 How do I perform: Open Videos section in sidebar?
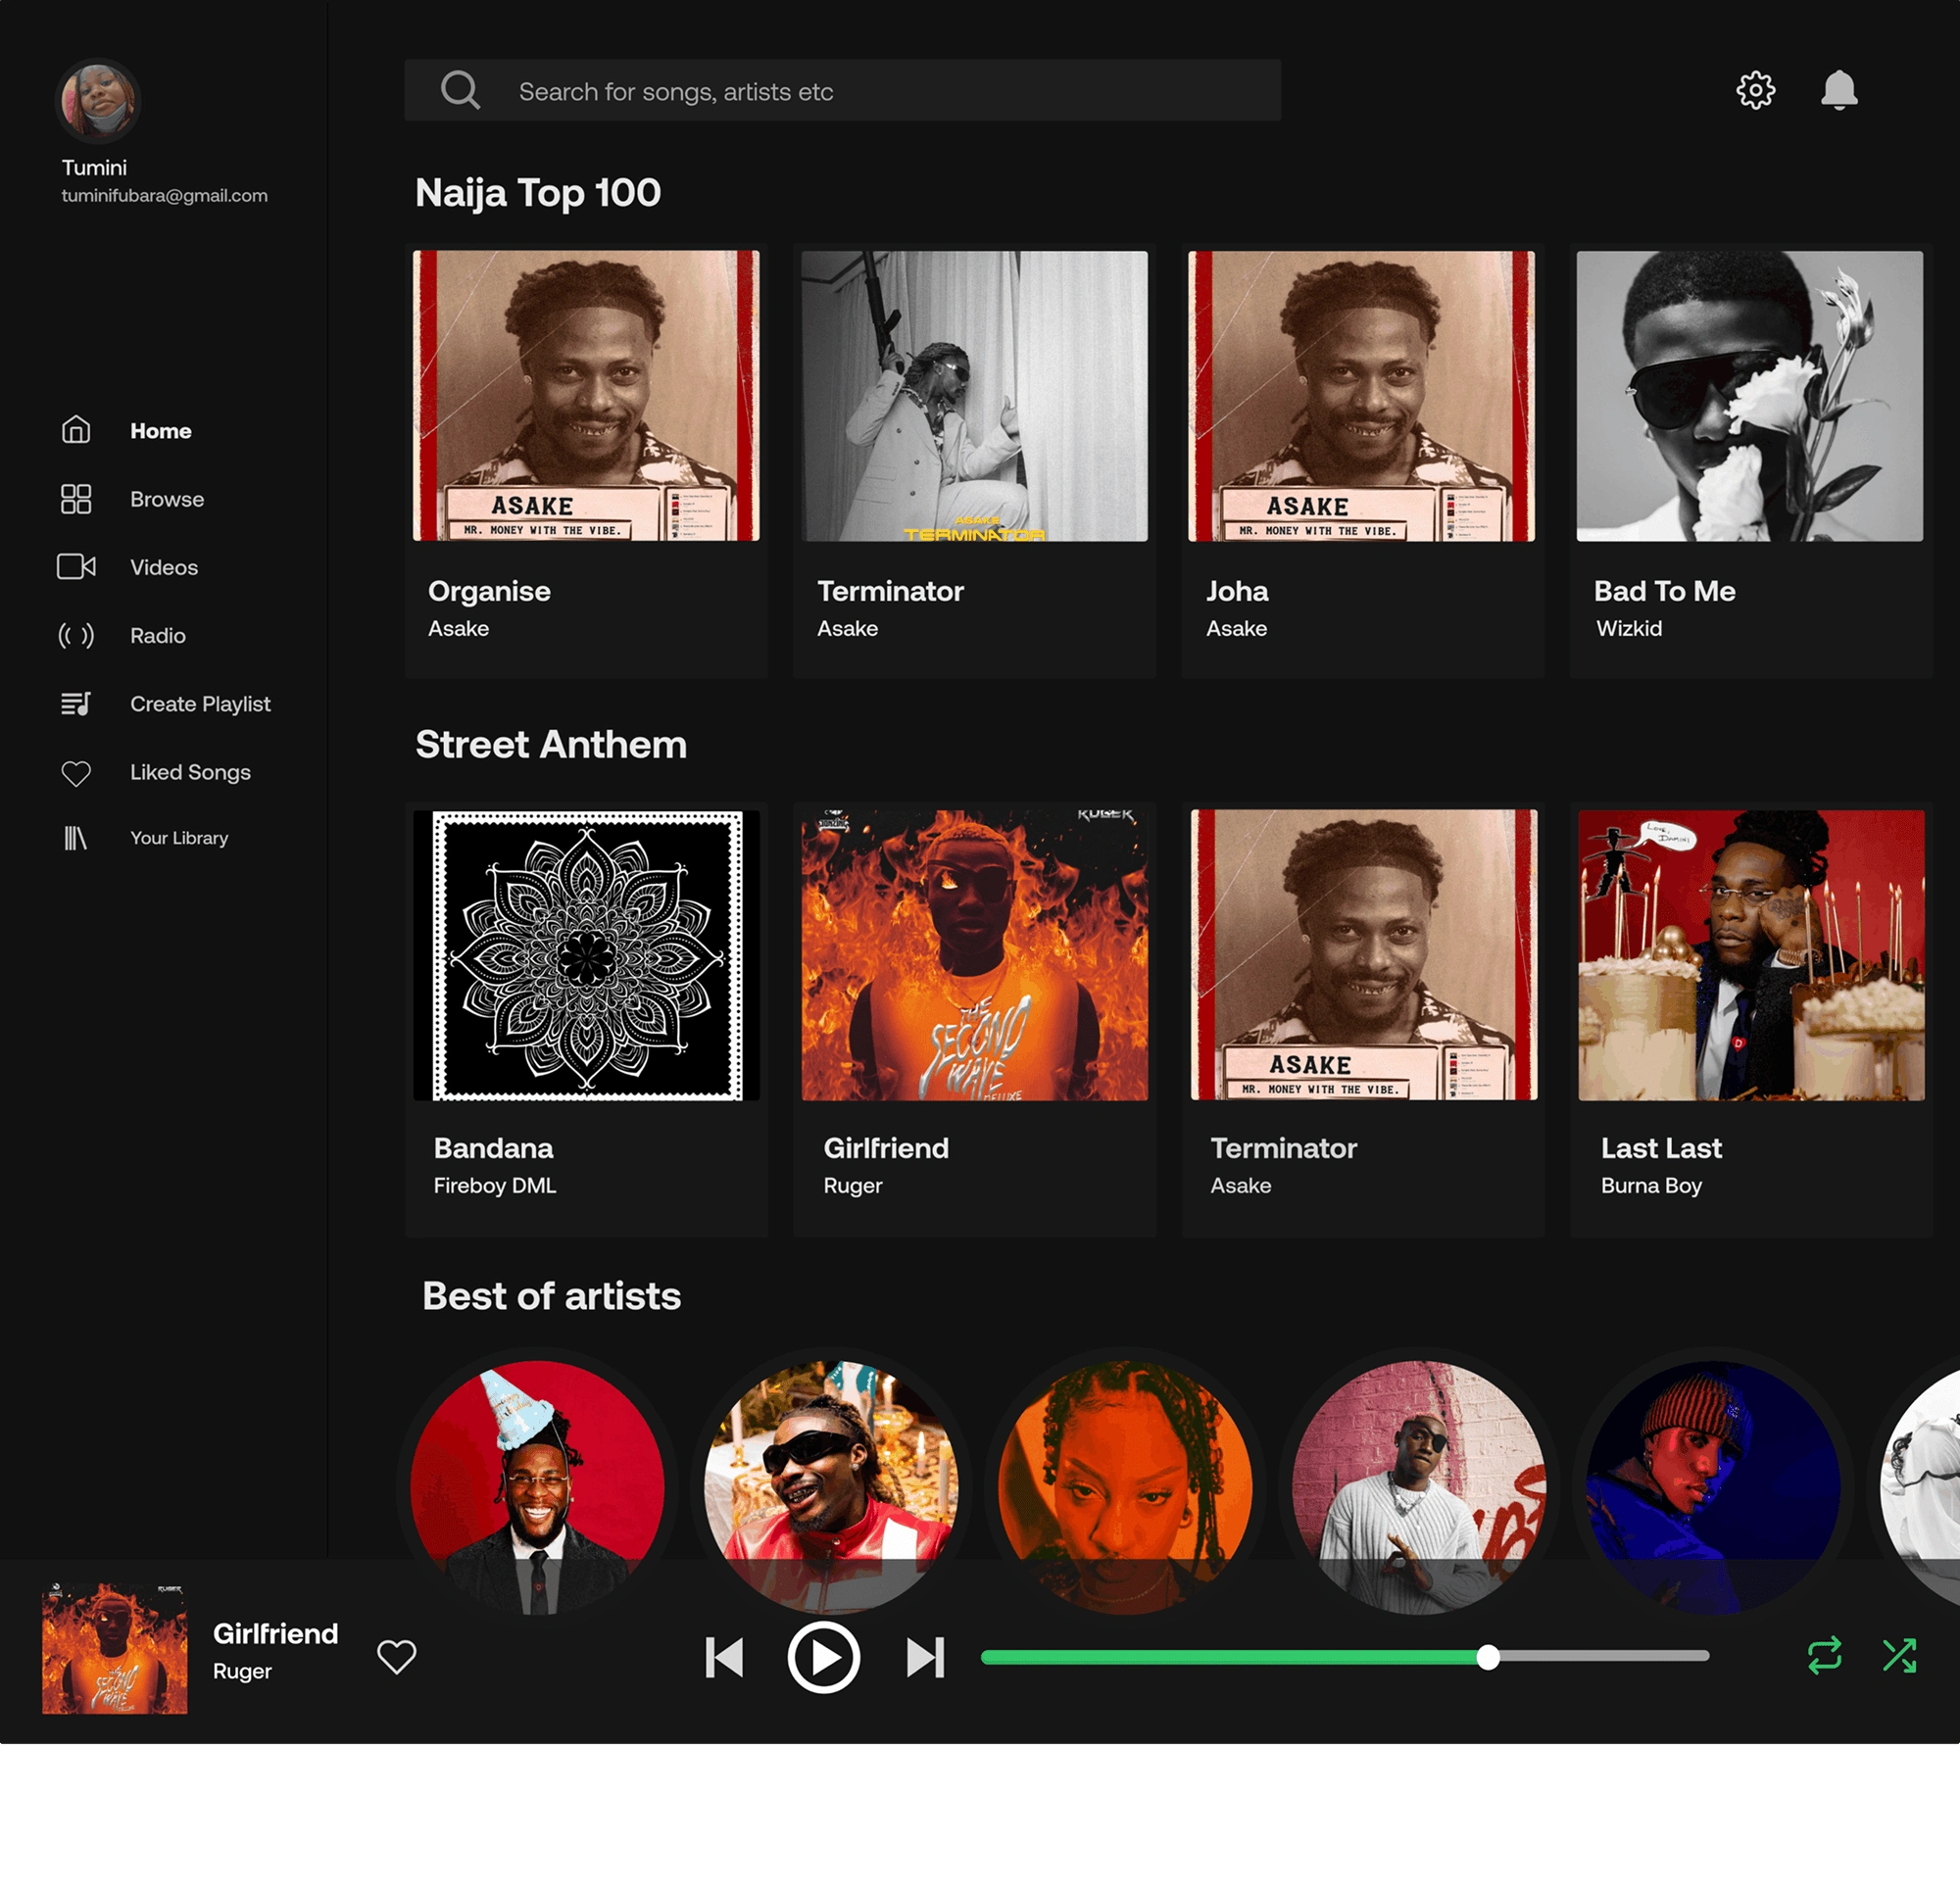click(163, 568)
